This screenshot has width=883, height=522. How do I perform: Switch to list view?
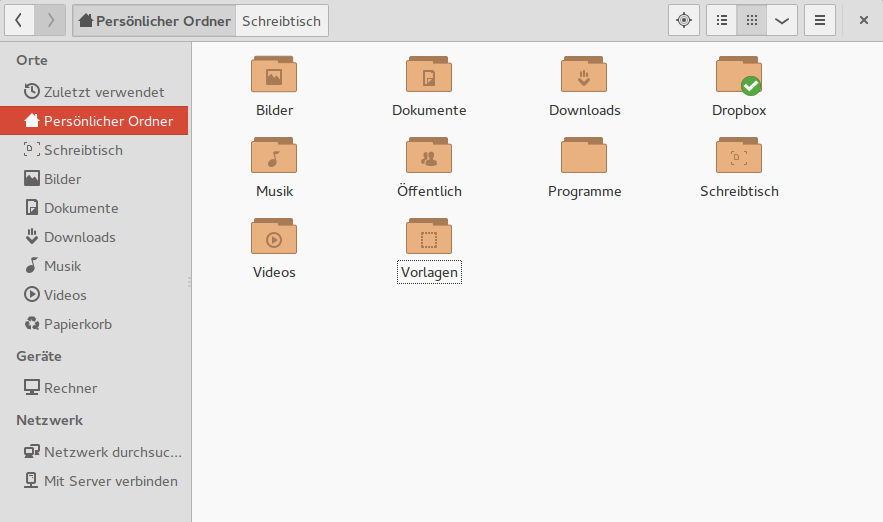tap(722, 20)
